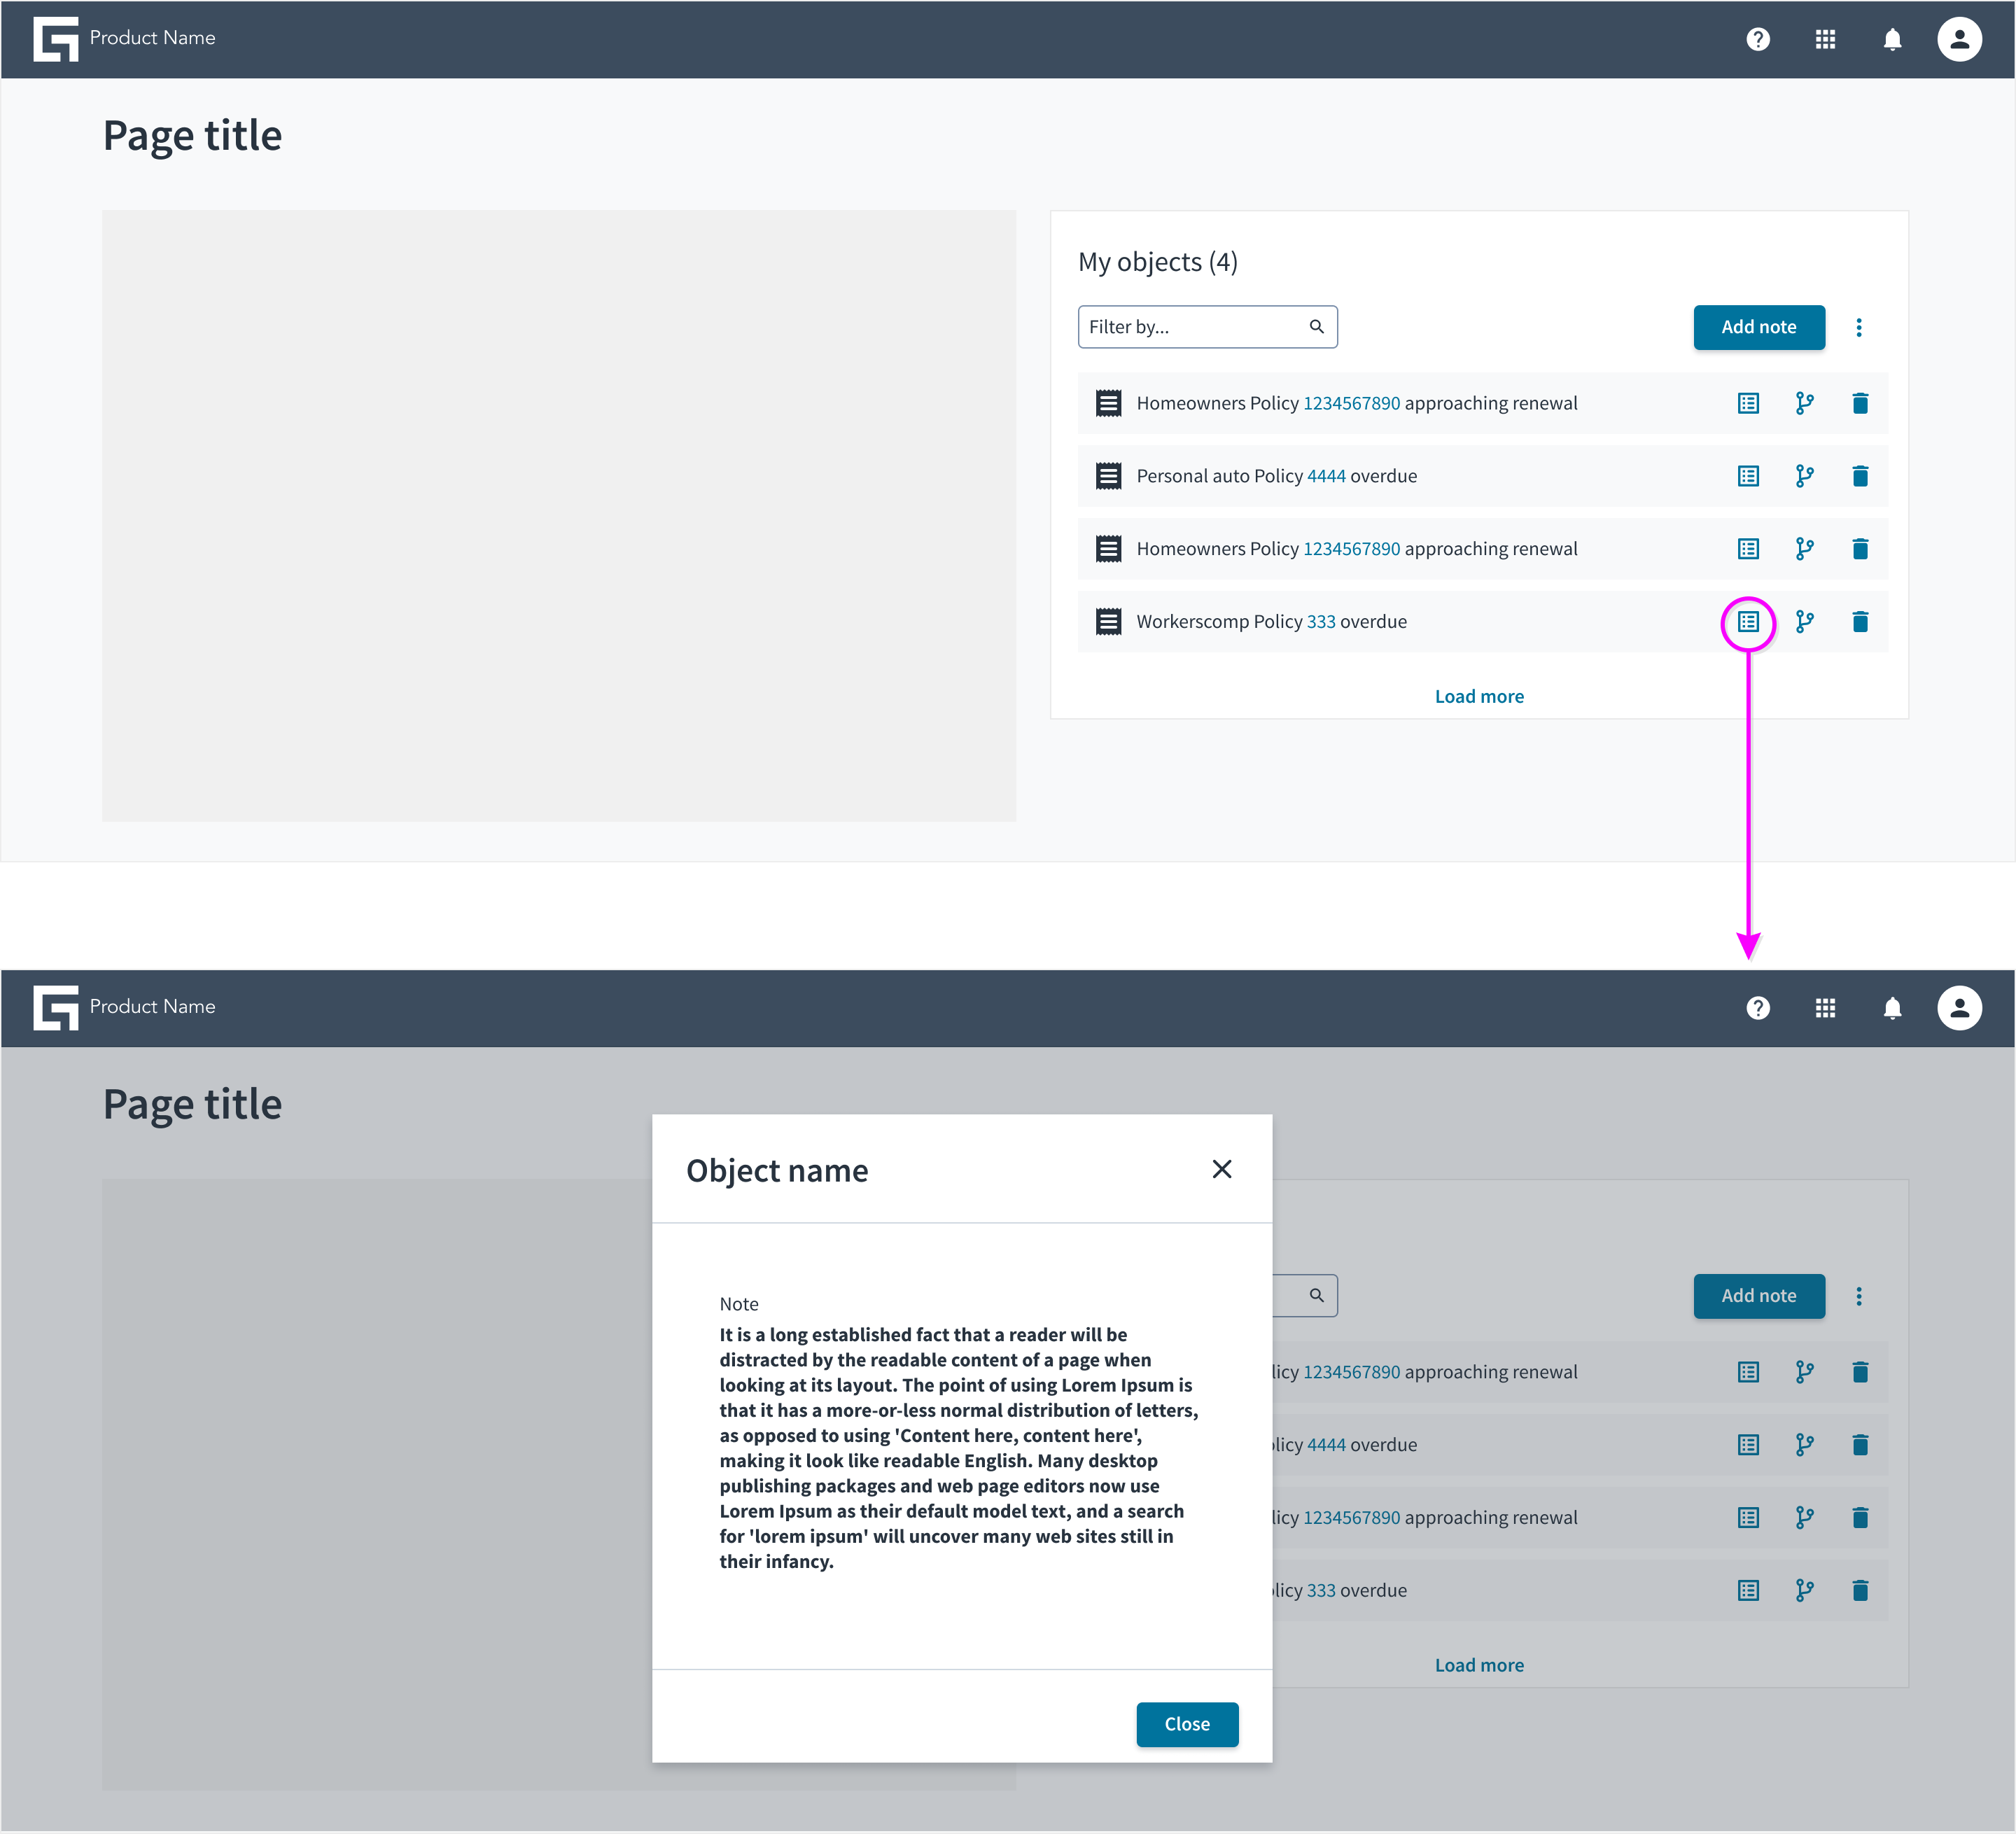This screenshot has width=2016, height=1834.
Task: Click the top Load more link
Action: 1479,696
